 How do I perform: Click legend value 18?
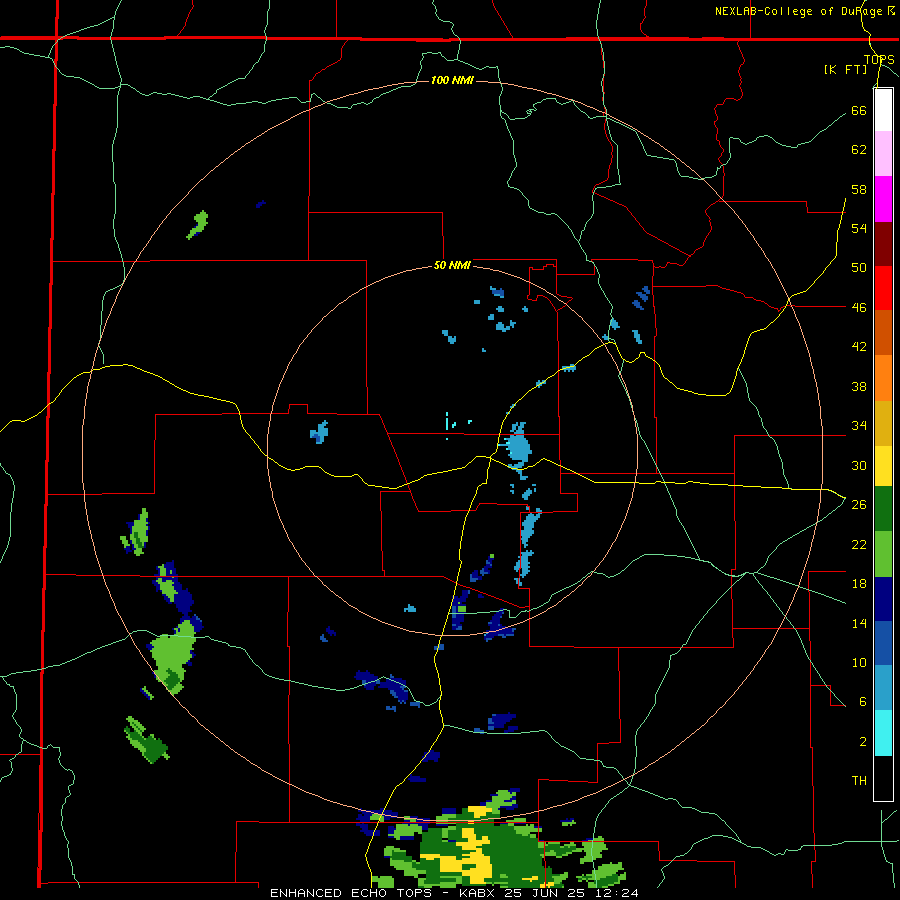859,584
